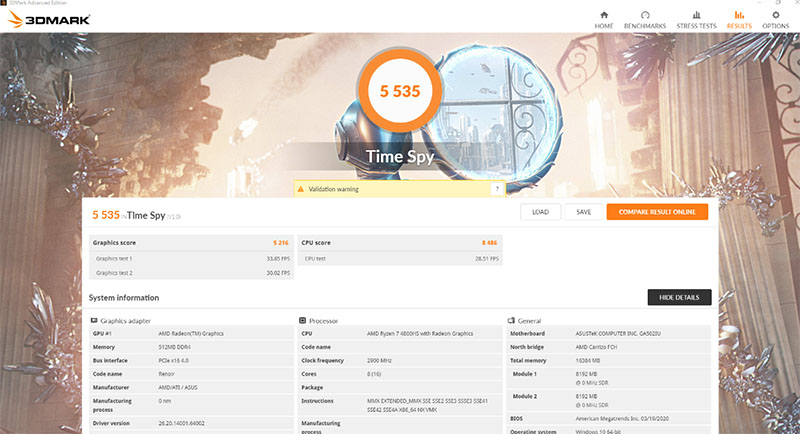Image resolution: width=800 pixels, height=434 pixels.
Task: Switch to RESULTS tab label
Action: (x=739, y=26)
